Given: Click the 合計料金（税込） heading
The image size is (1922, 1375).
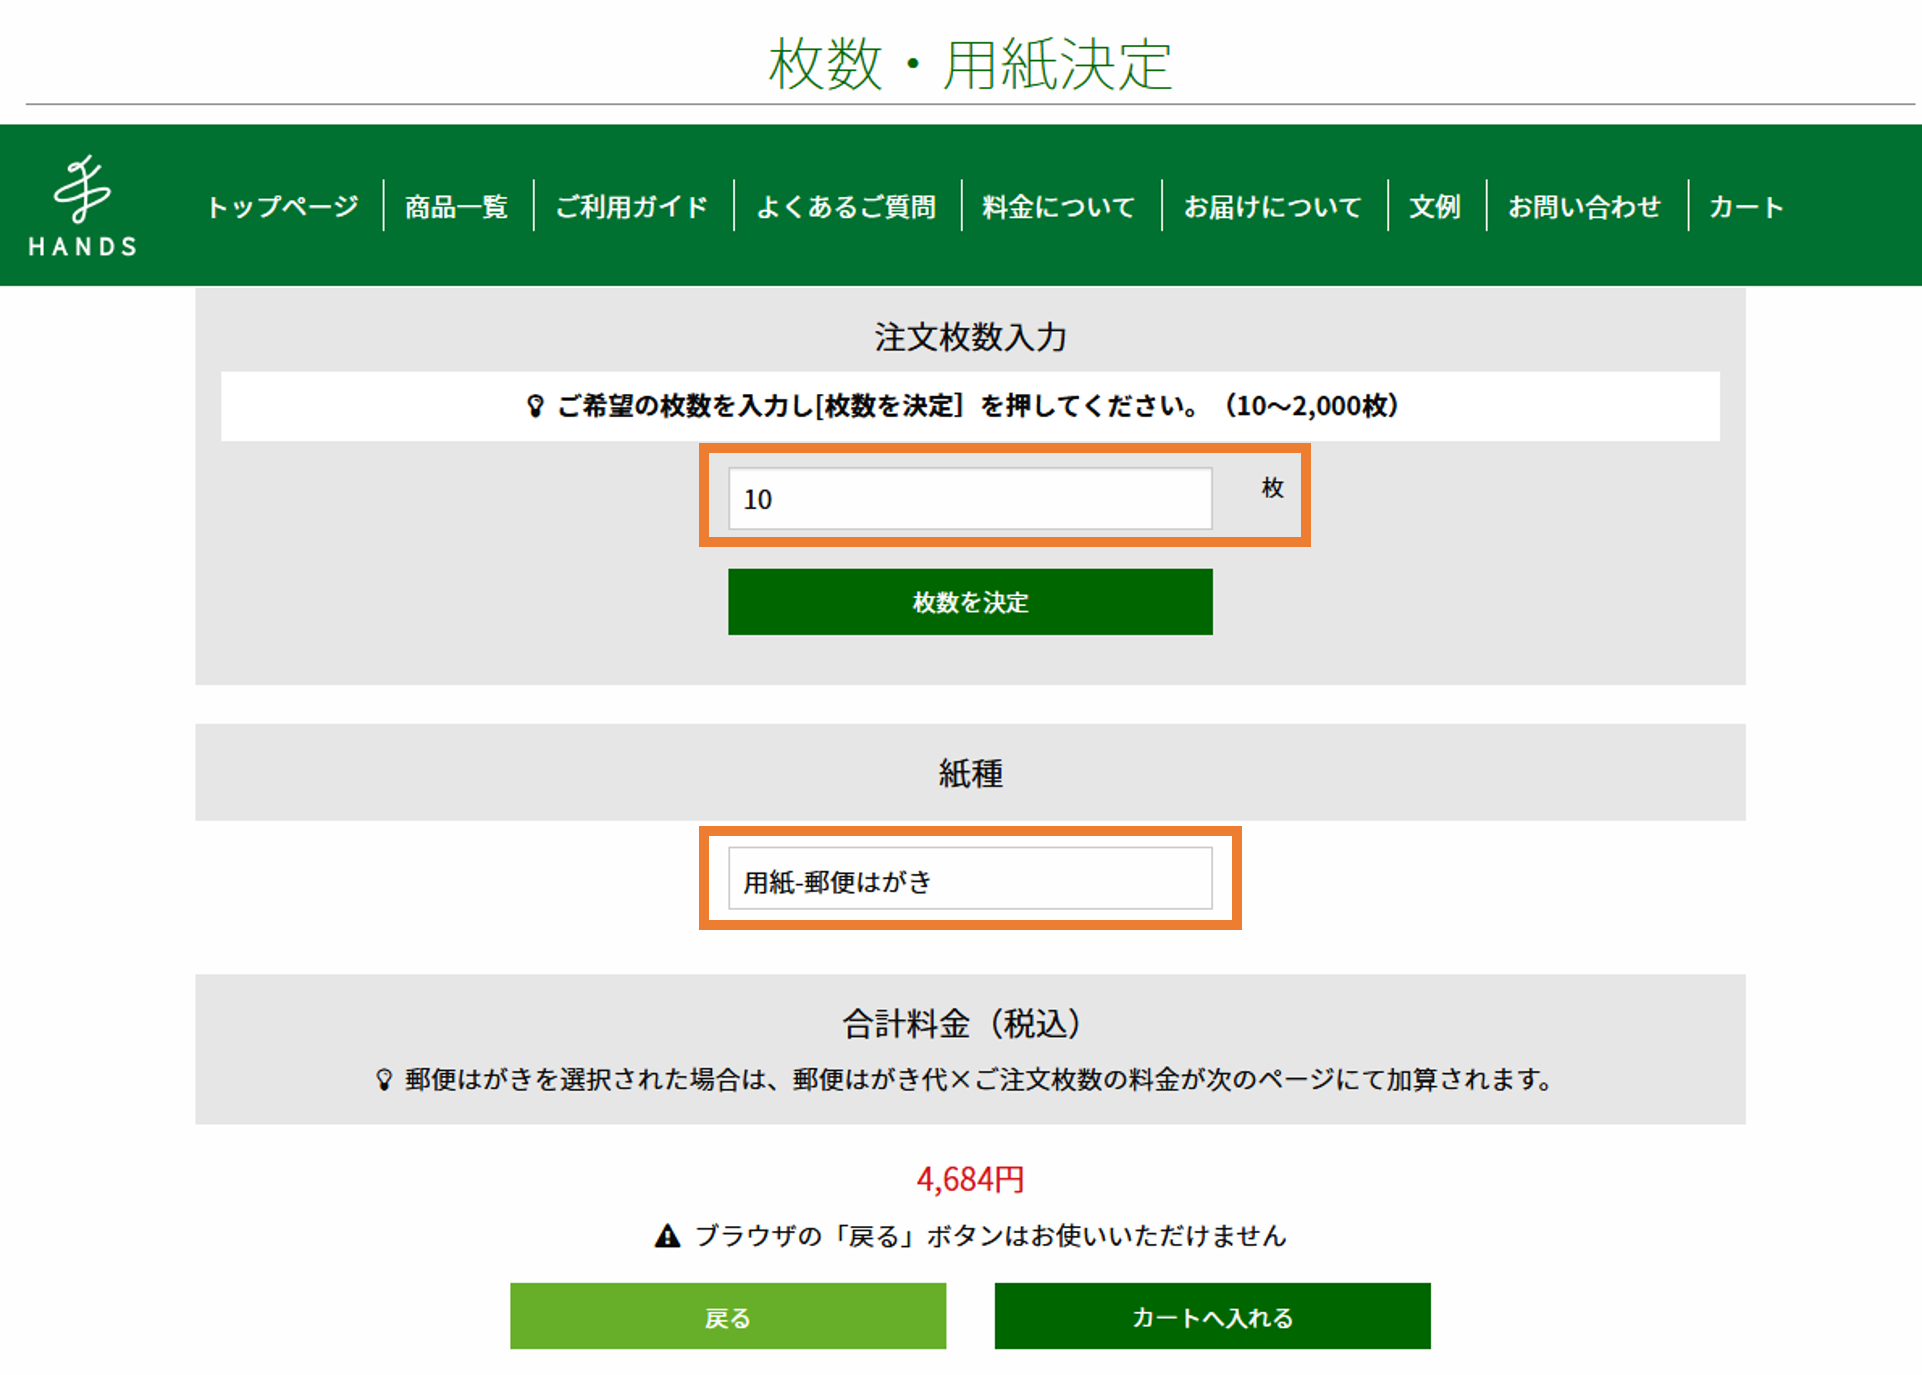Looking at the screenshot, I should (x=962, y=1023).
